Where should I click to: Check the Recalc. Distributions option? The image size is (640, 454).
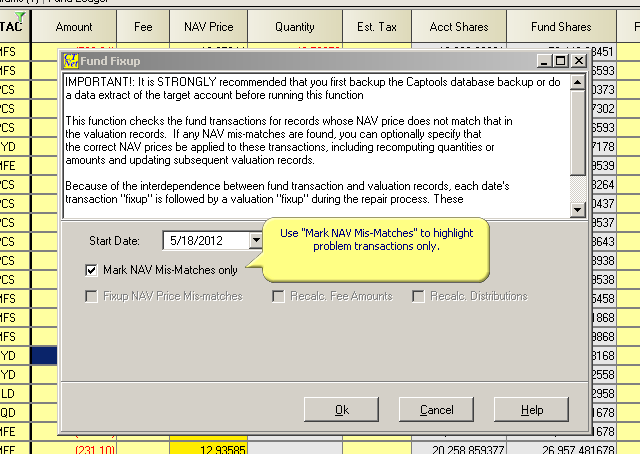pos(419,296)
